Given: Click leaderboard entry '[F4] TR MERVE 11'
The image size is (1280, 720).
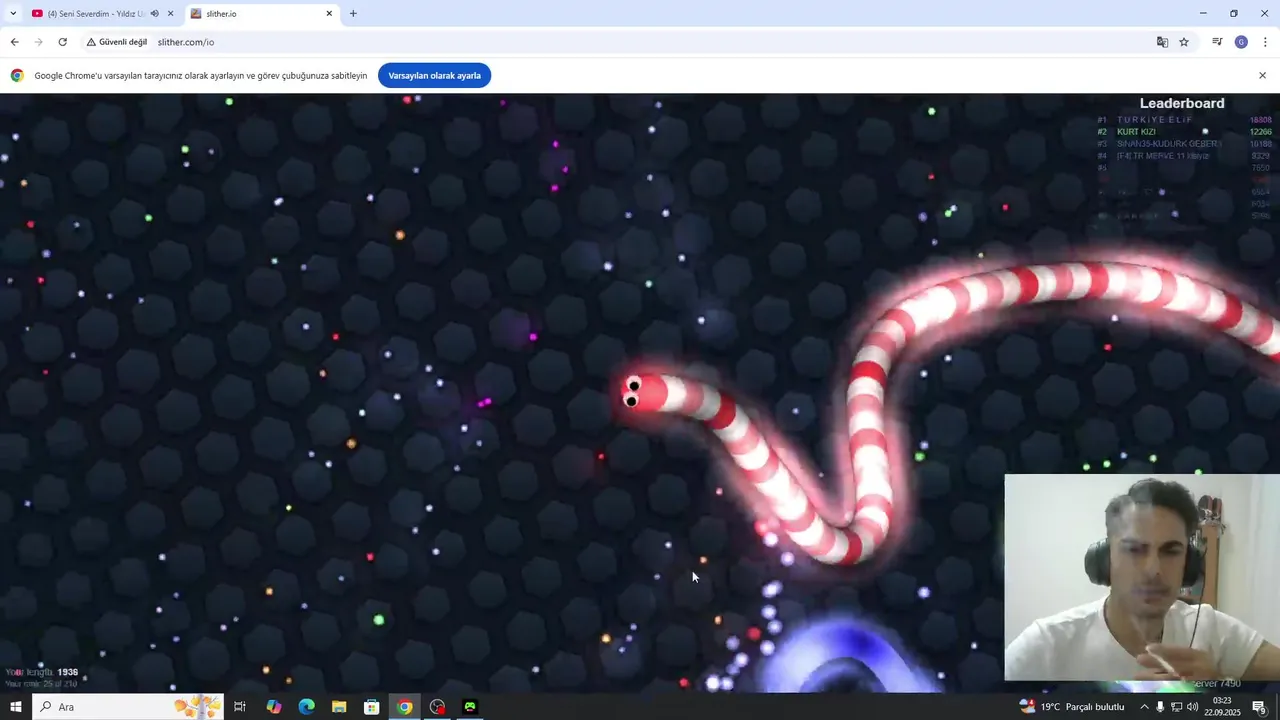Looking at the screenshot, I should (1163, 156).
